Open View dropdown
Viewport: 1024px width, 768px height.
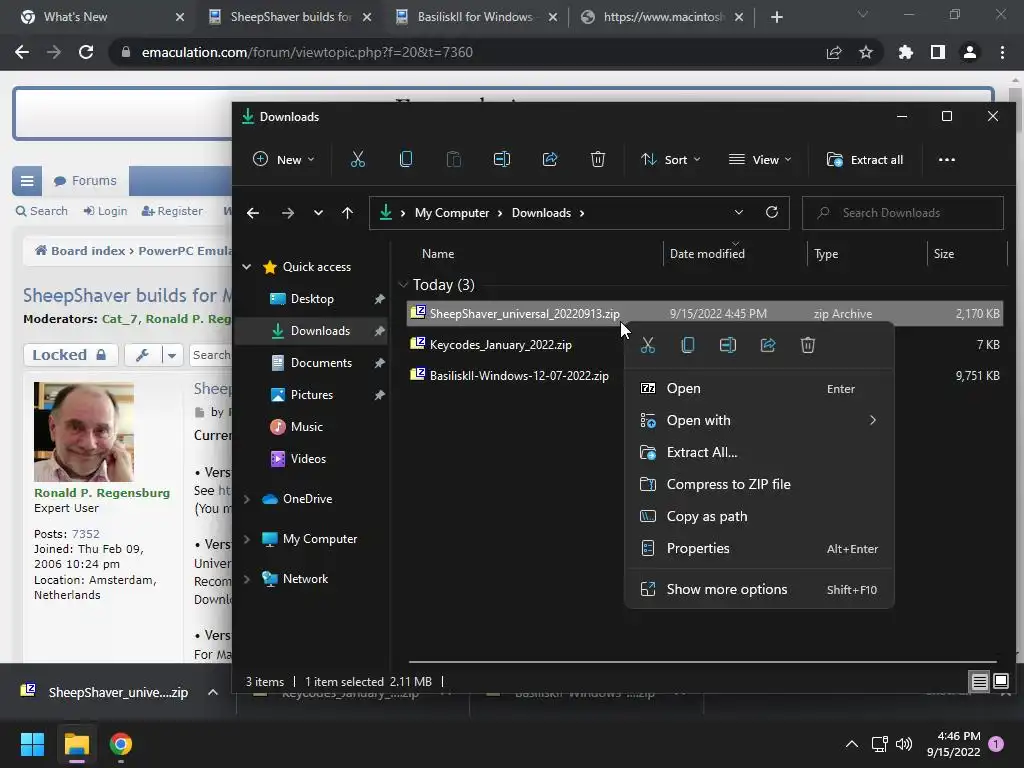click(x=760, y=159)
